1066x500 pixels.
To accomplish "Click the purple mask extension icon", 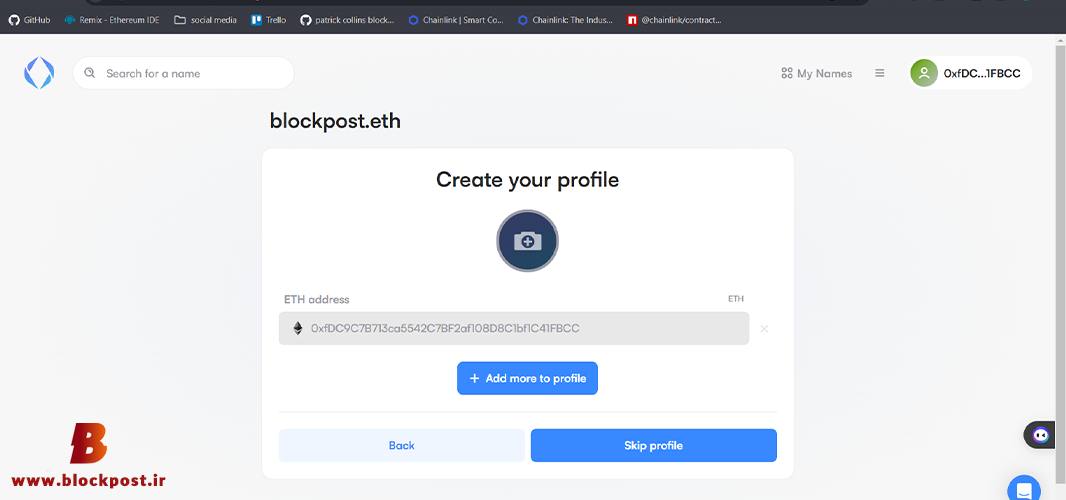I will [x=1040, y=435].
